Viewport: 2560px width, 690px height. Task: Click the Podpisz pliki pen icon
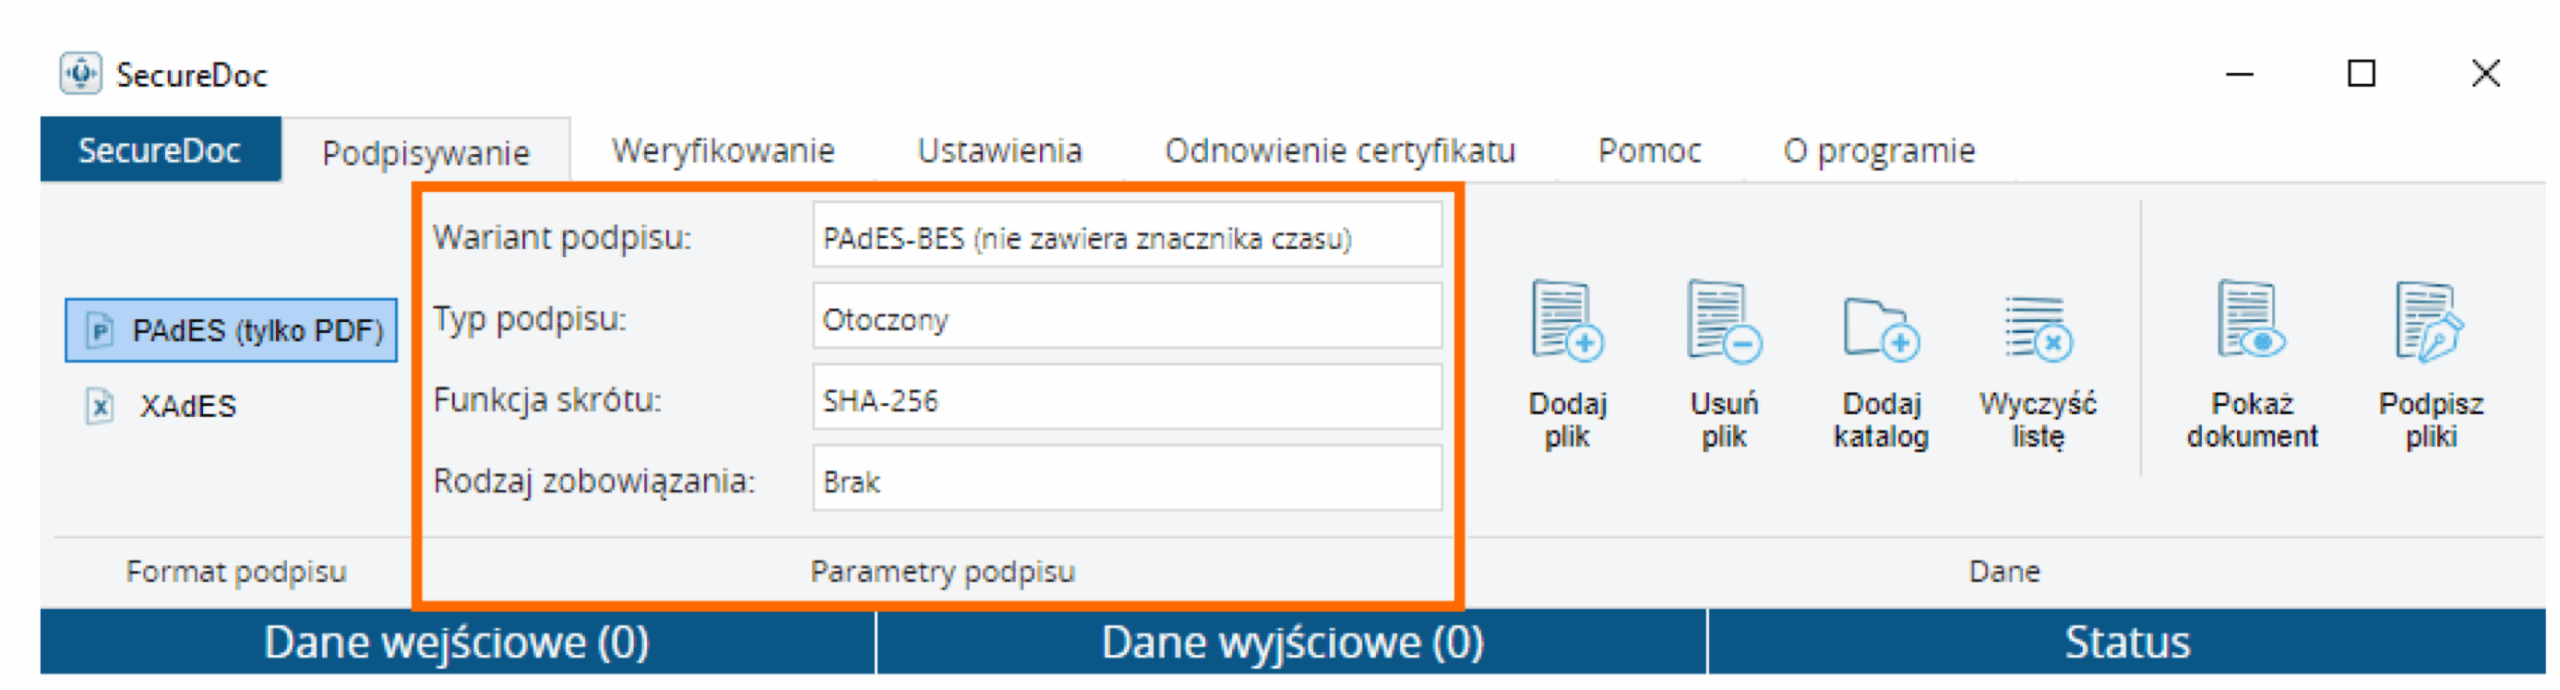tap(2429, 322)
